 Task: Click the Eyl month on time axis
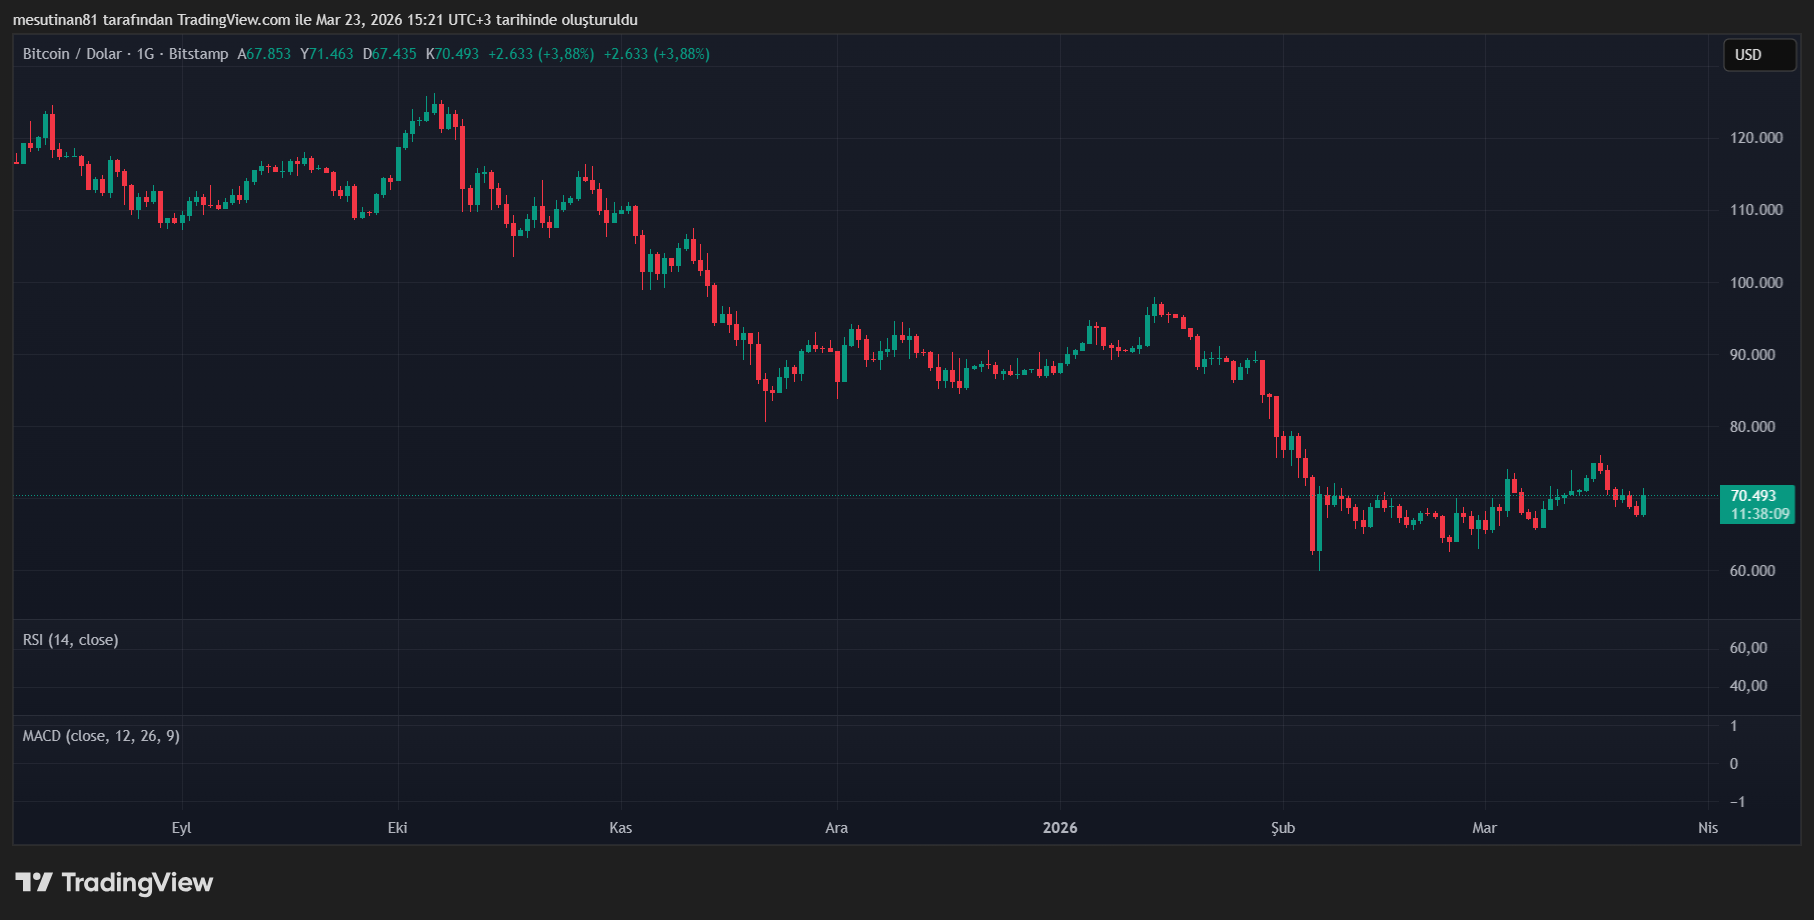coord(181,828)
